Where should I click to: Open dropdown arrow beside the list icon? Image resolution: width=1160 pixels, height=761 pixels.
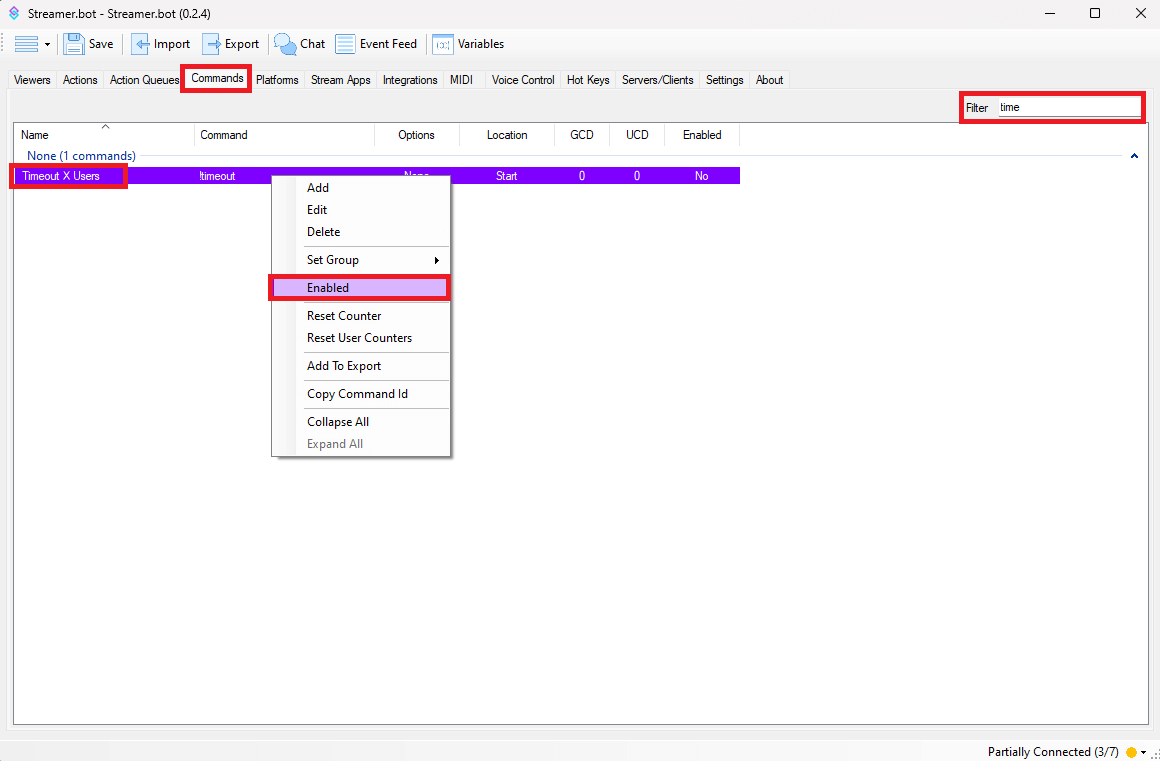click(x=47, y=45)
